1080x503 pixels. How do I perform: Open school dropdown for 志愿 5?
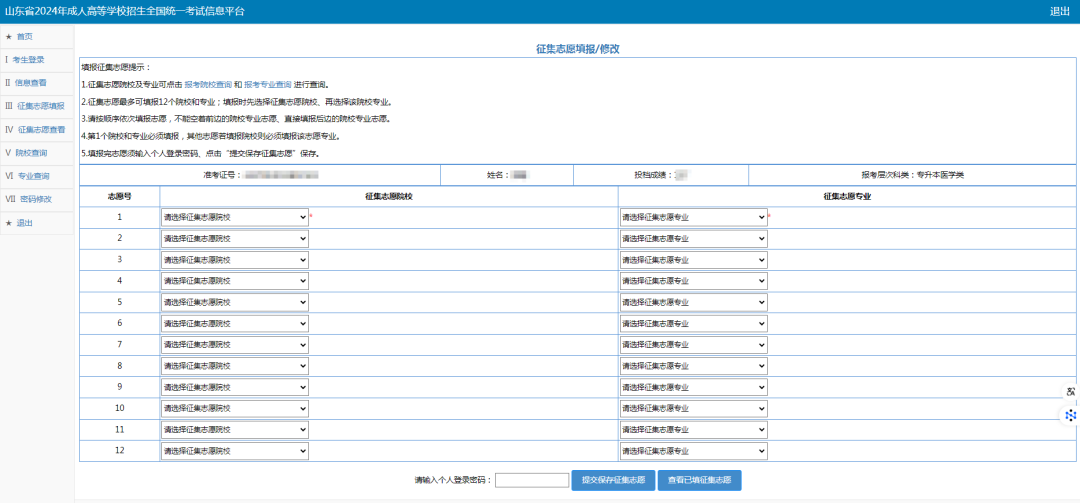click(234, 302)
